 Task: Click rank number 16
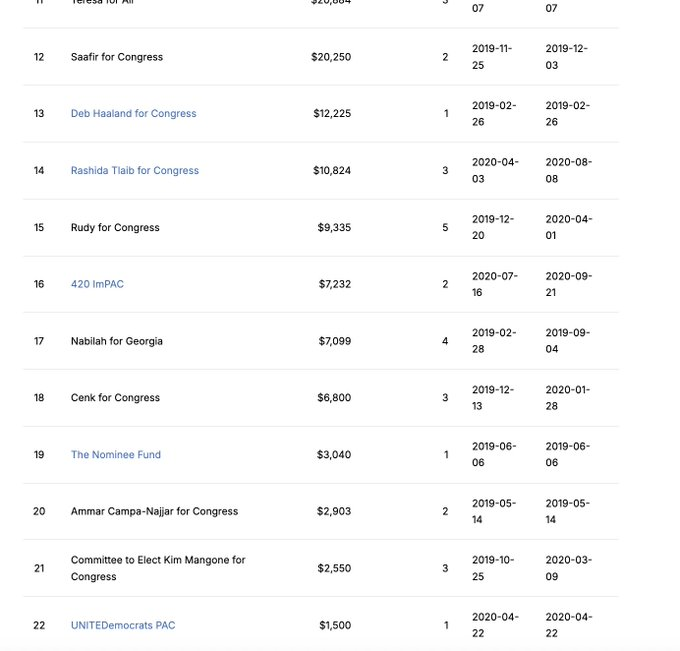tap(39, 284)
